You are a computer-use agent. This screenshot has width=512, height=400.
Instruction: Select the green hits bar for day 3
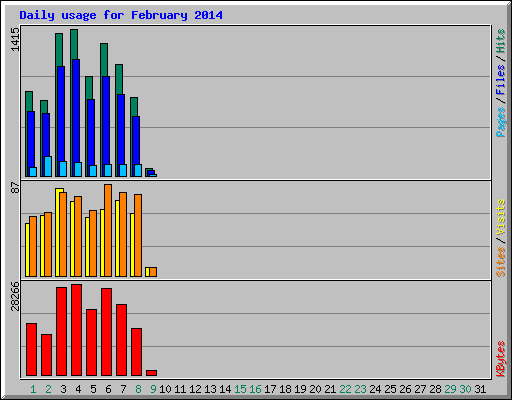click(59, 49)
